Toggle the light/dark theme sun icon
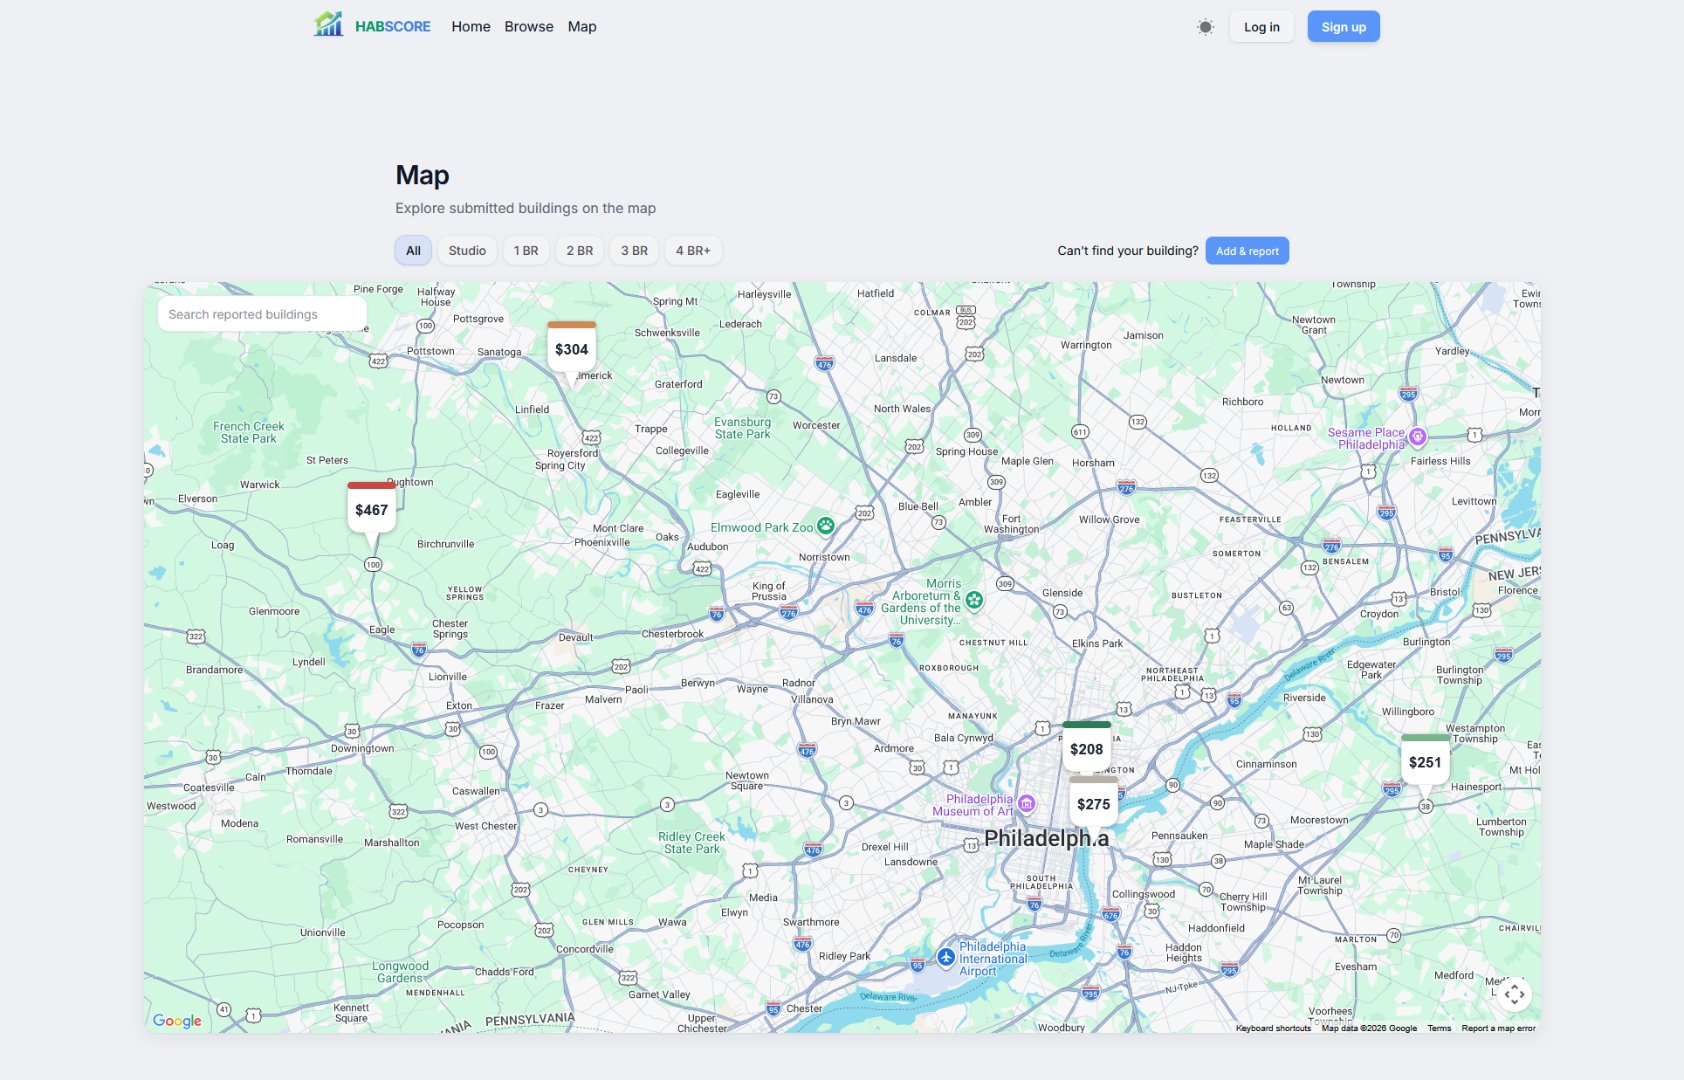This screenshot has width=1684, height=1080. [x=1205, y=27]
